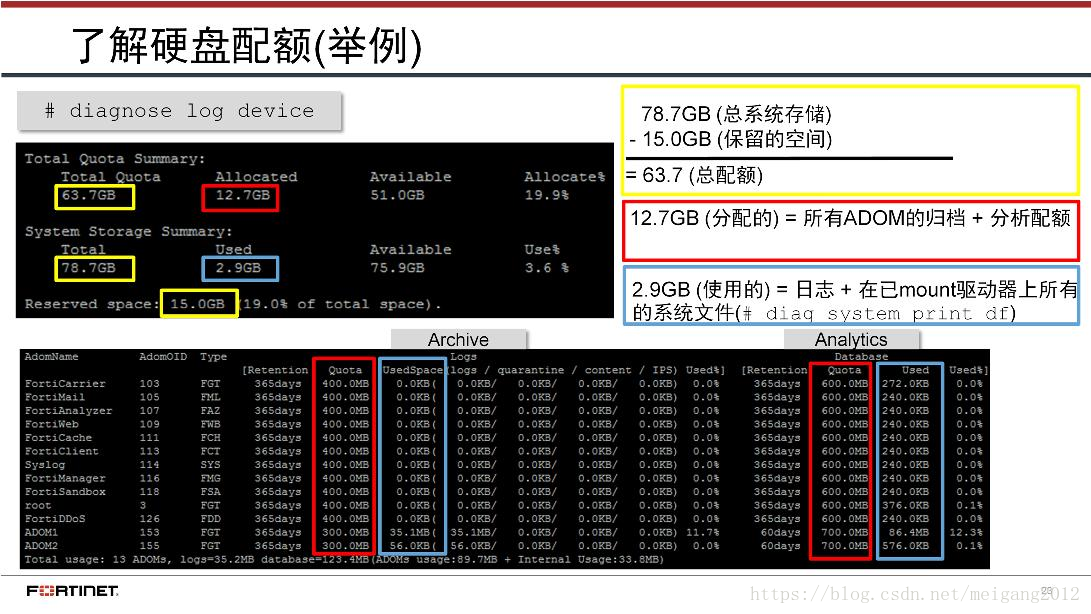Select the FortiManager row name
Screen dimensions: 1091x614
65,478
